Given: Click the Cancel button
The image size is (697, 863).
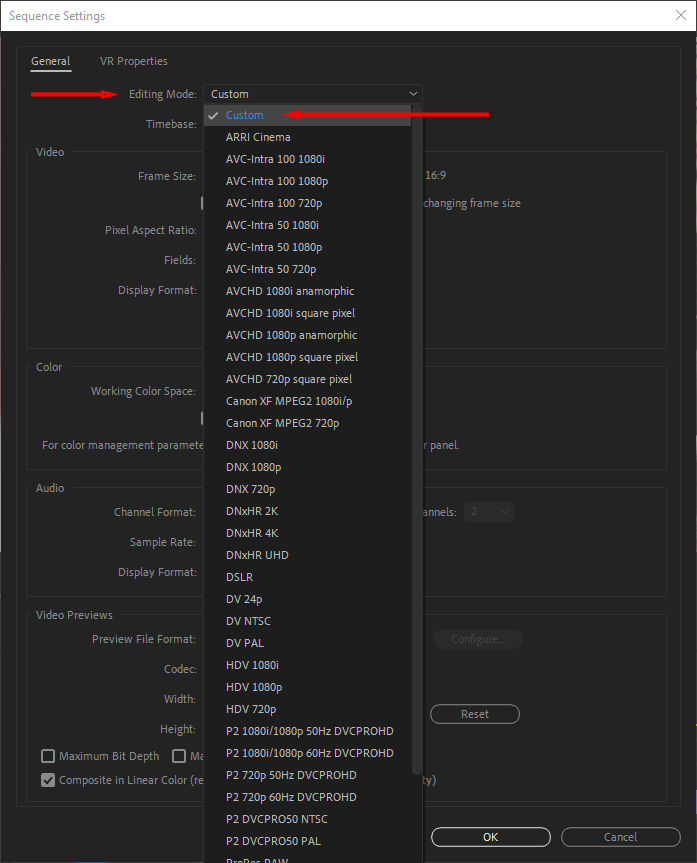Looking at the screenshot, I should [620, 837].
